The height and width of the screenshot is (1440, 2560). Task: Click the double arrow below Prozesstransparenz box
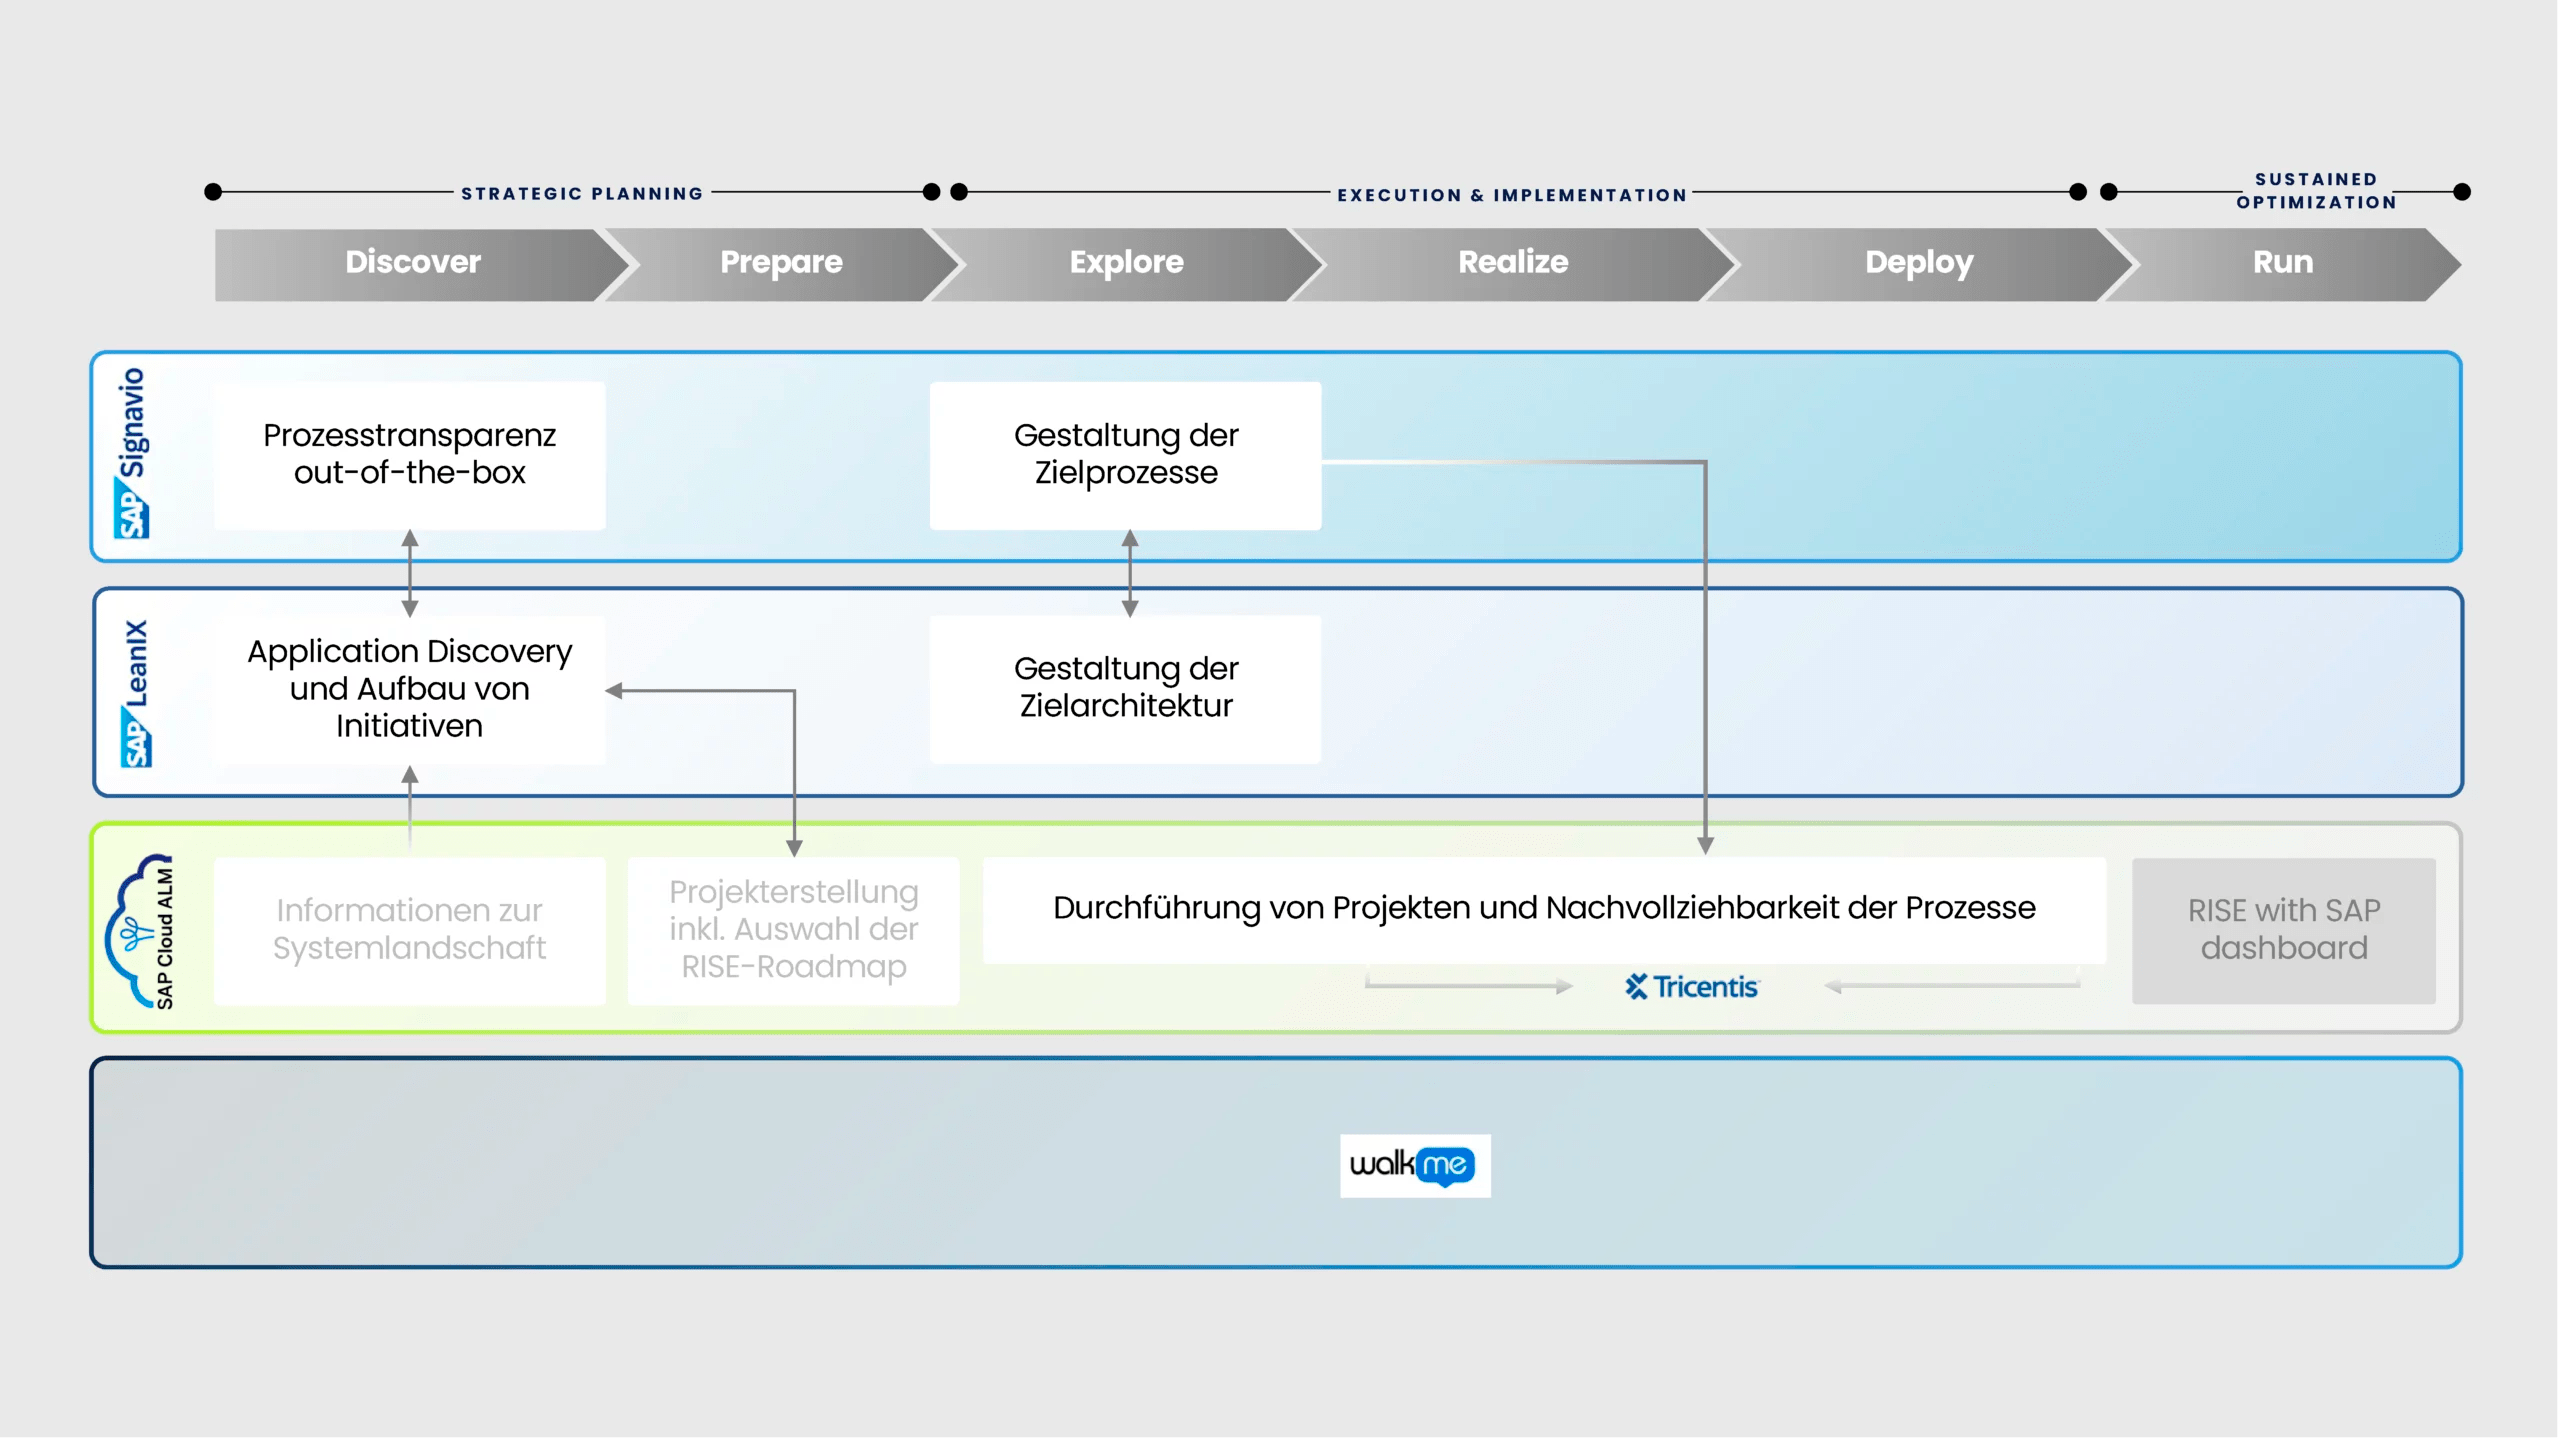pyautogui.click(x=410, y=573)
